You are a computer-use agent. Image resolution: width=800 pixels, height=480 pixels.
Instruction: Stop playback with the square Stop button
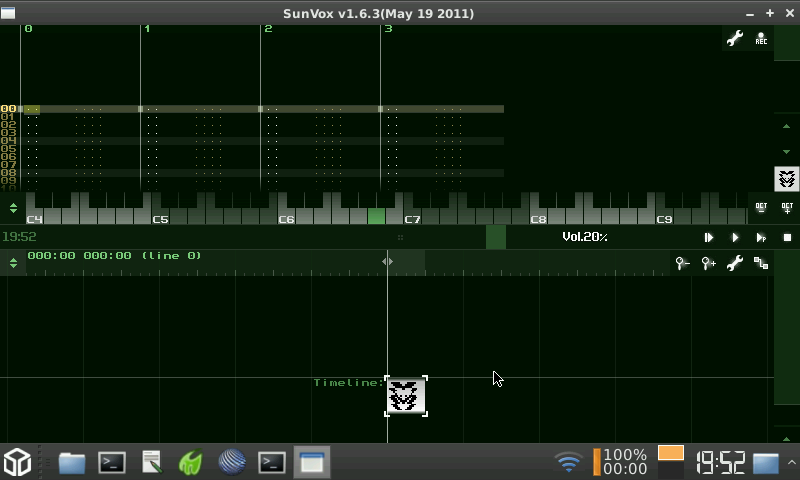[x=787, y=237]
